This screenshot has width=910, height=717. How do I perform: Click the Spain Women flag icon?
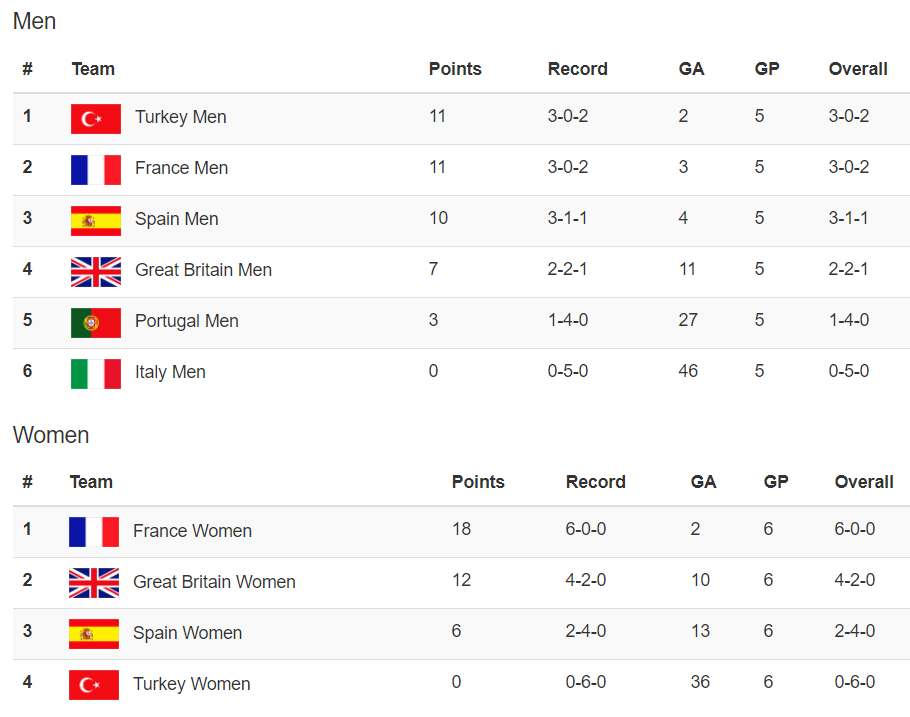tap(94, 634)
